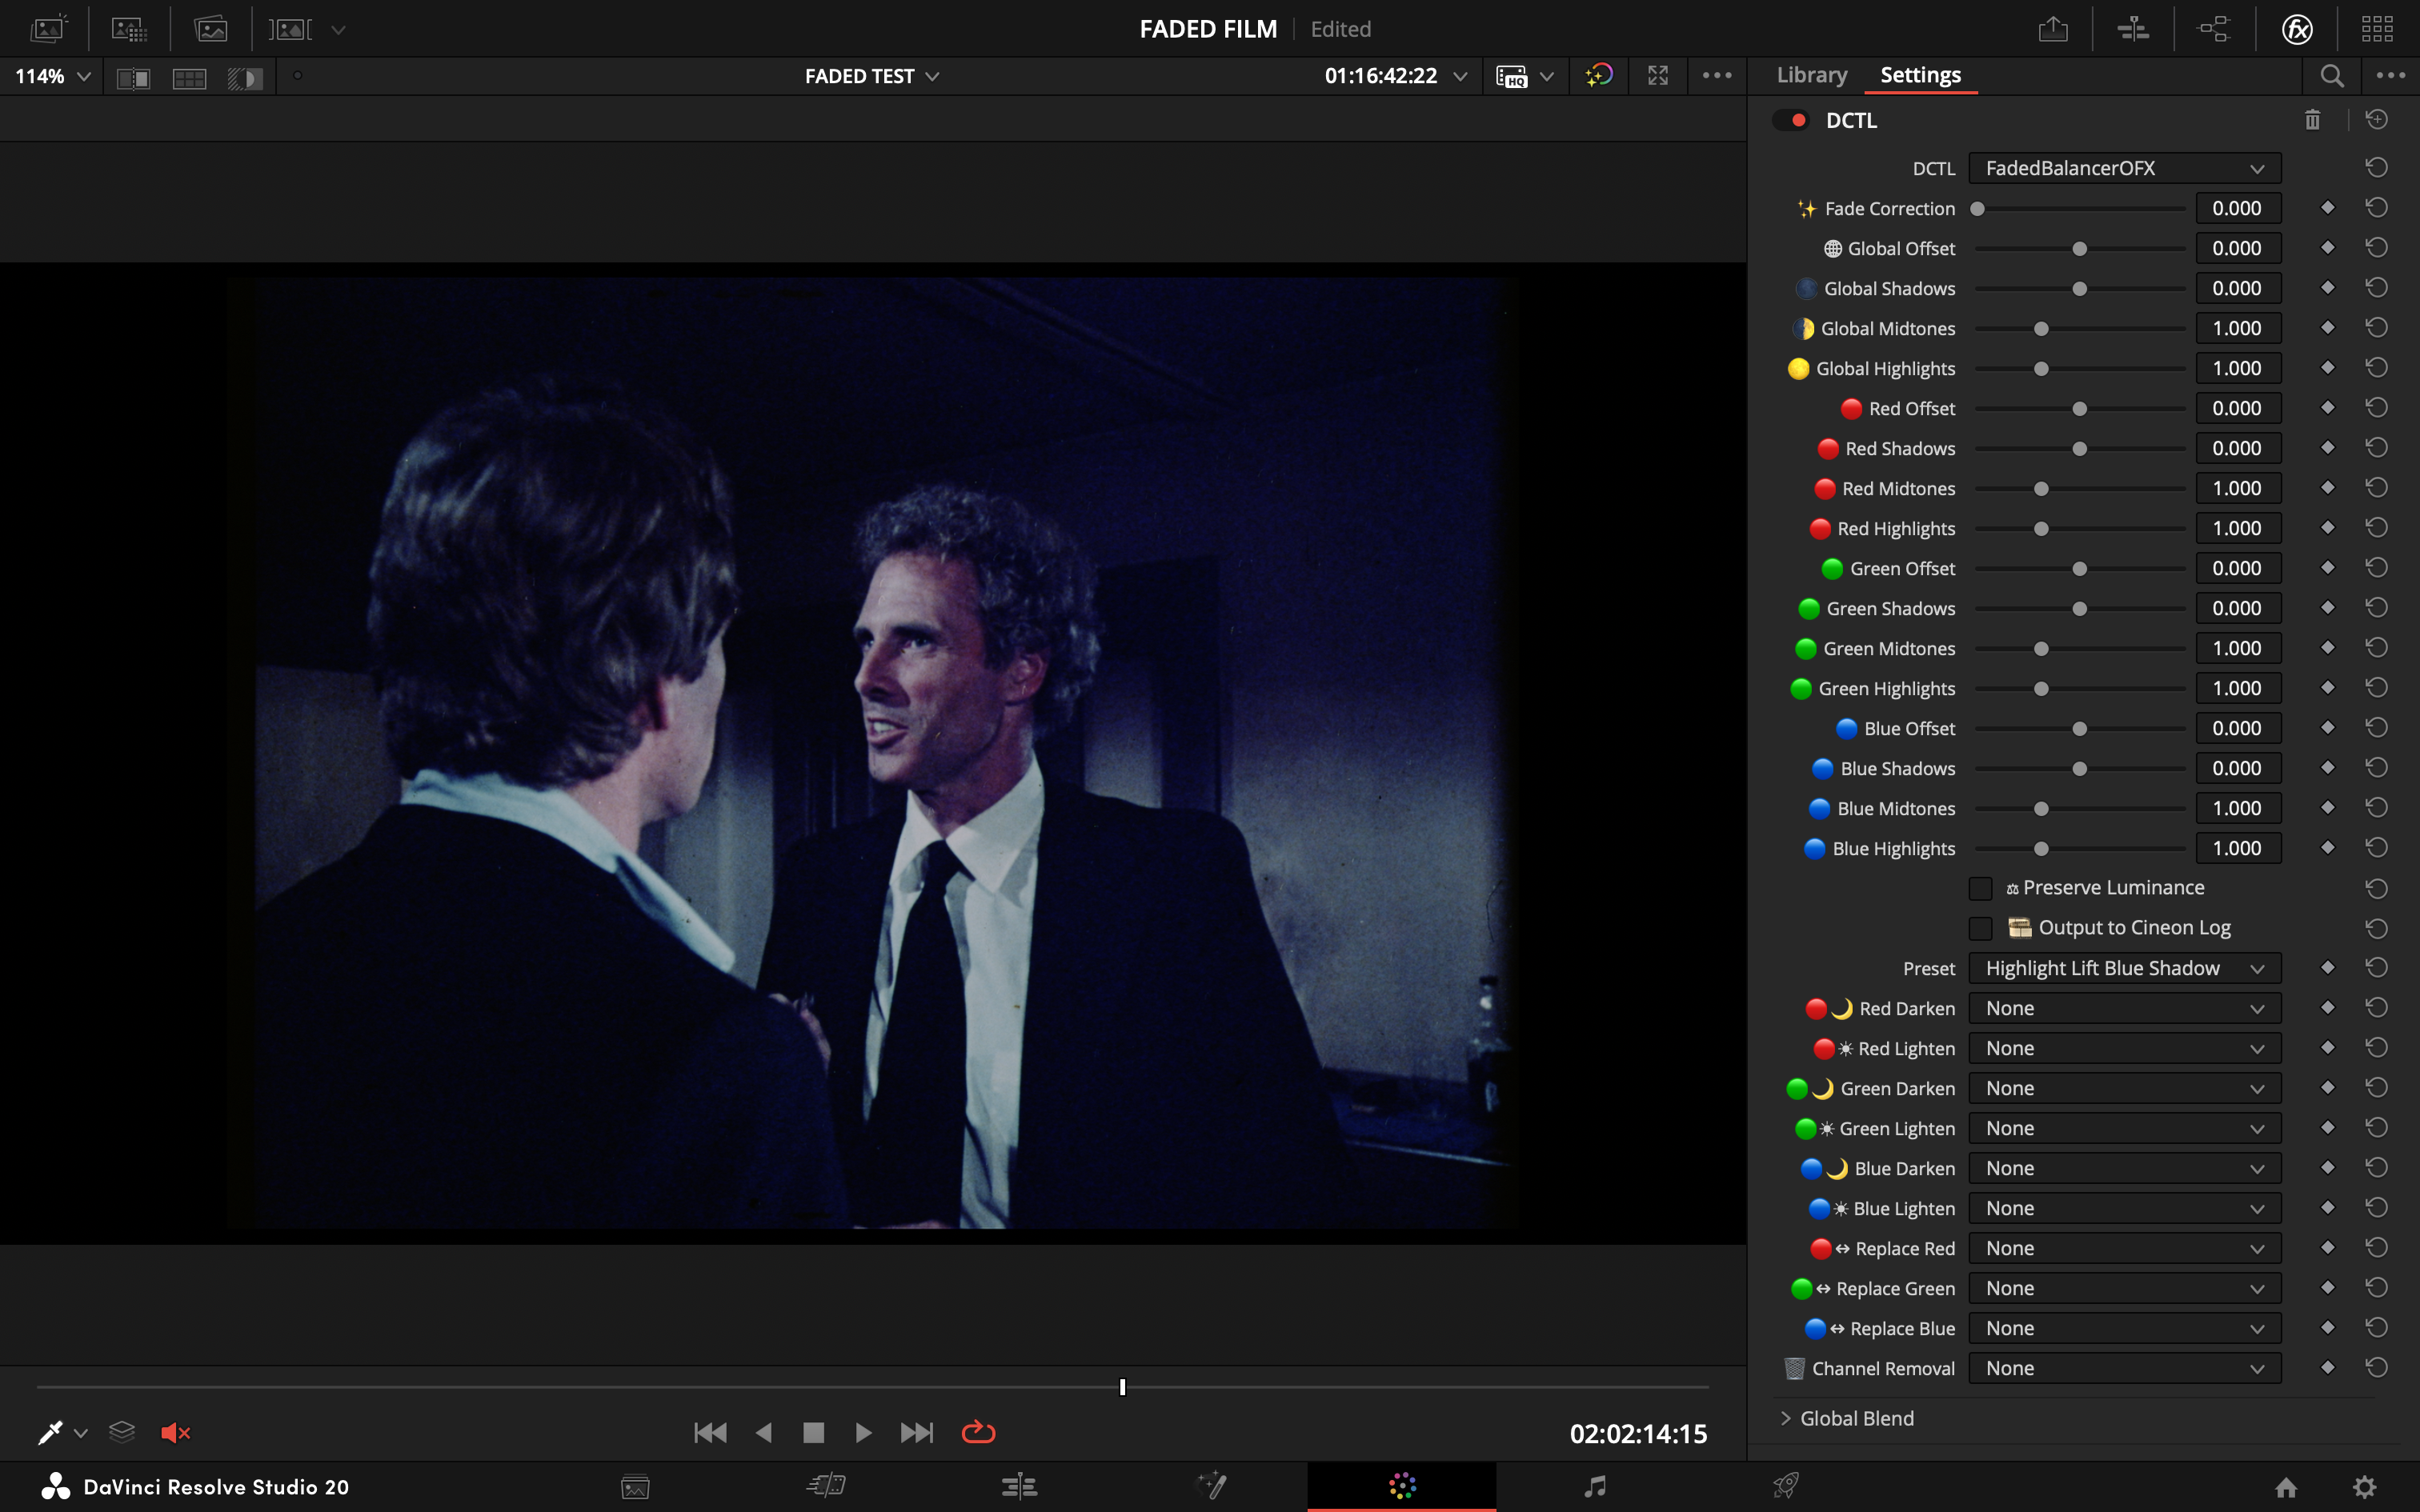2420x1512 pixels.
Task: Click the Red Highlights slider handle
Action: click(2041, 528)
